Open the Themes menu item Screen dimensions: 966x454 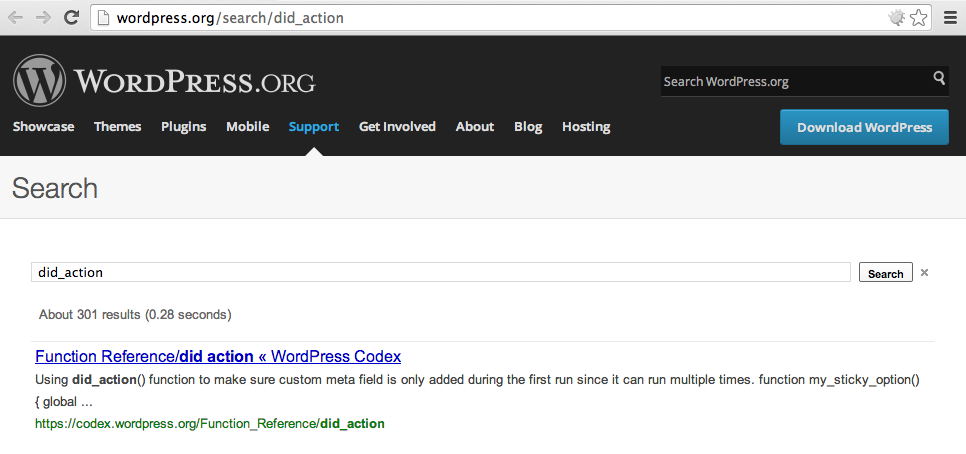[x=118, y=126]
